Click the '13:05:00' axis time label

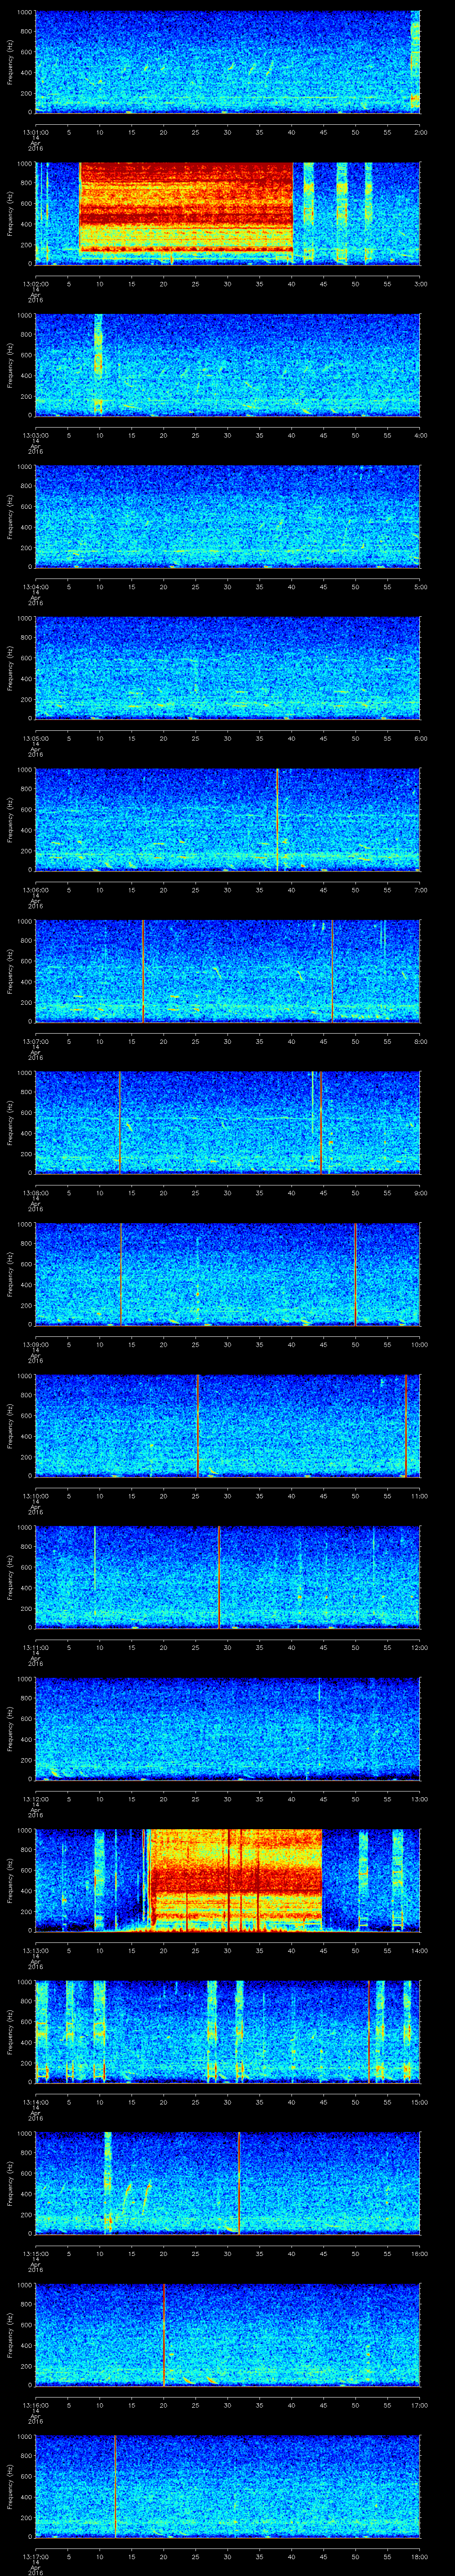pos(36,737)
